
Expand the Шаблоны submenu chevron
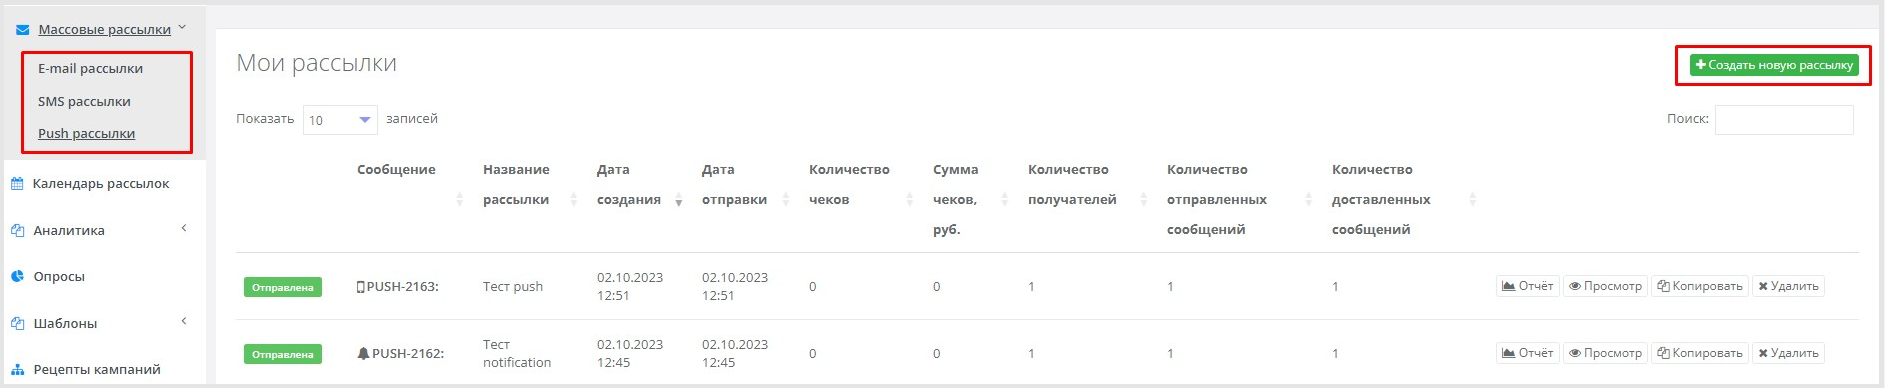(x=184, y=321)
